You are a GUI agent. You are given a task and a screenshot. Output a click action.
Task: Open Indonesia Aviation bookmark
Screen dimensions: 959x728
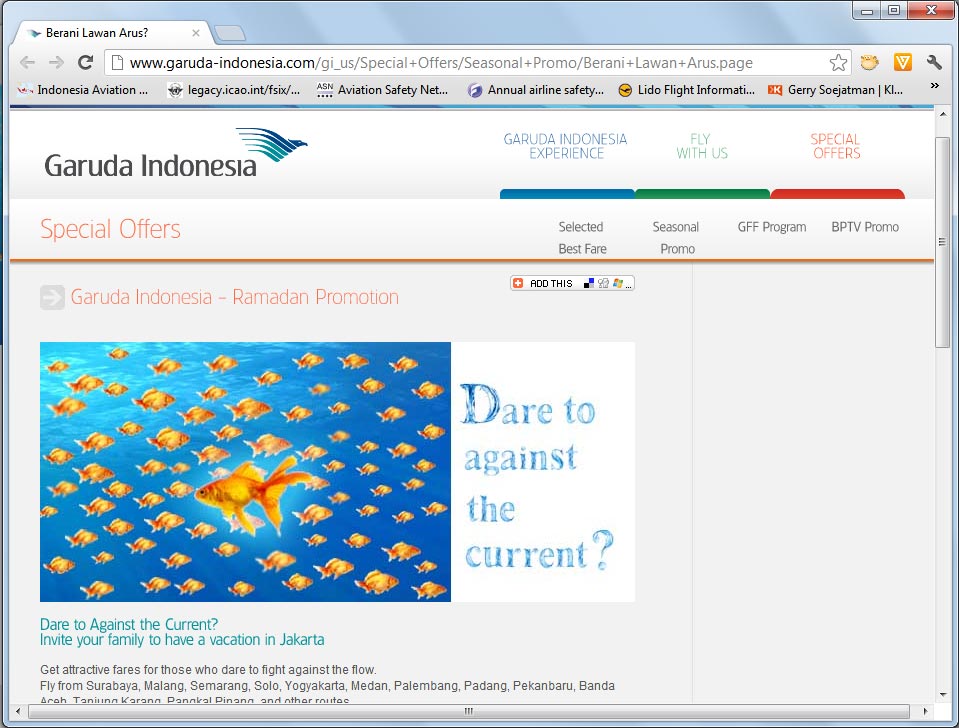tap(83, 90)
